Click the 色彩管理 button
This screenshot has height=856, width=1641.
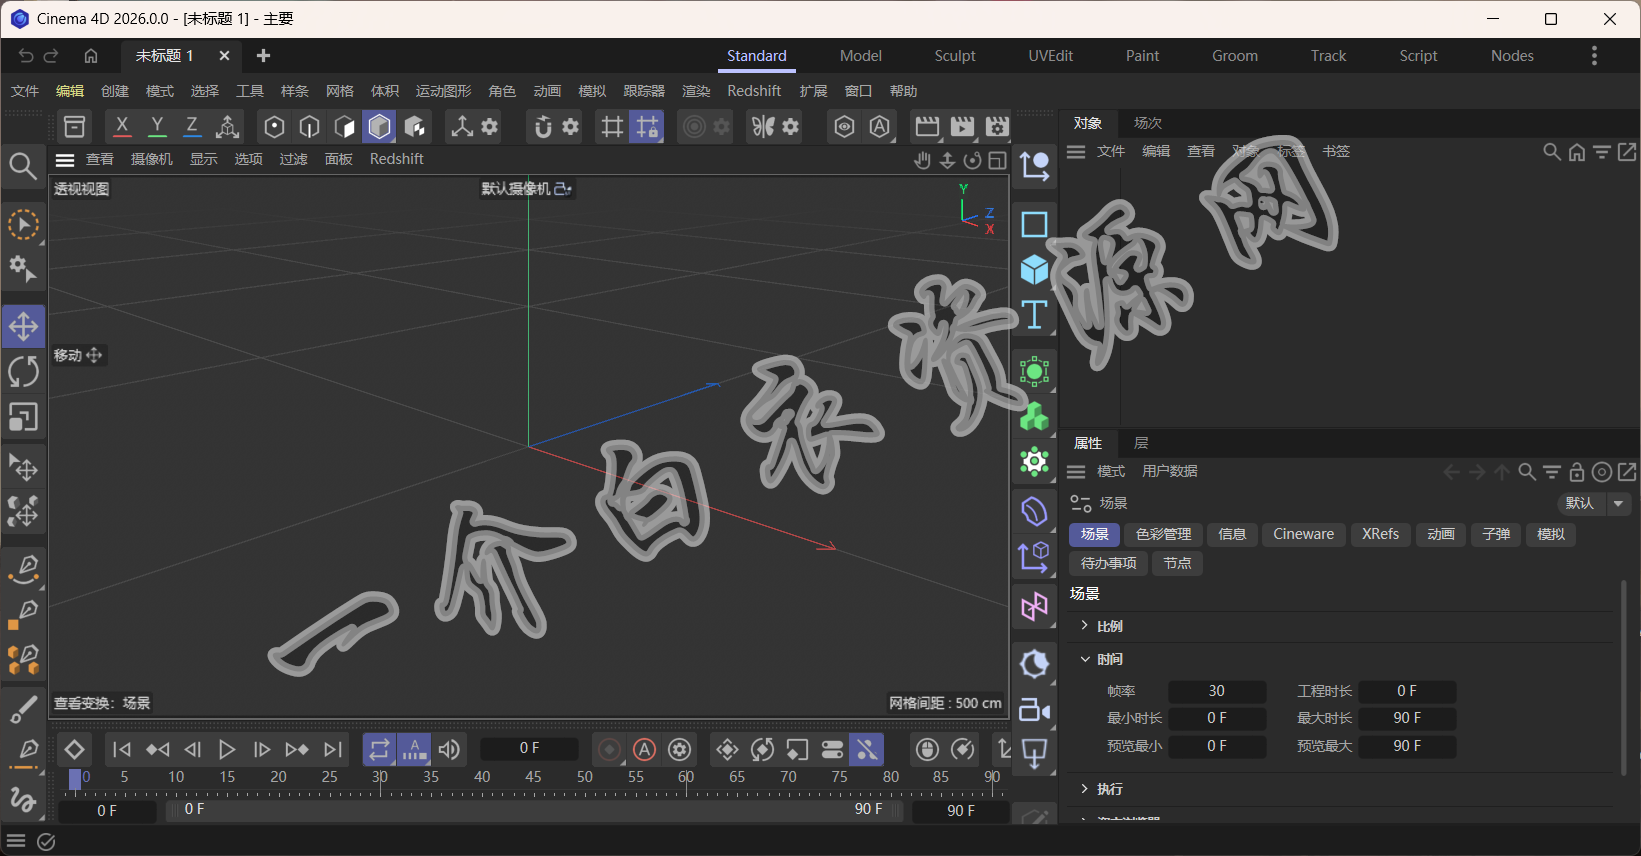pyautogui.click(x=1163, y=534)
